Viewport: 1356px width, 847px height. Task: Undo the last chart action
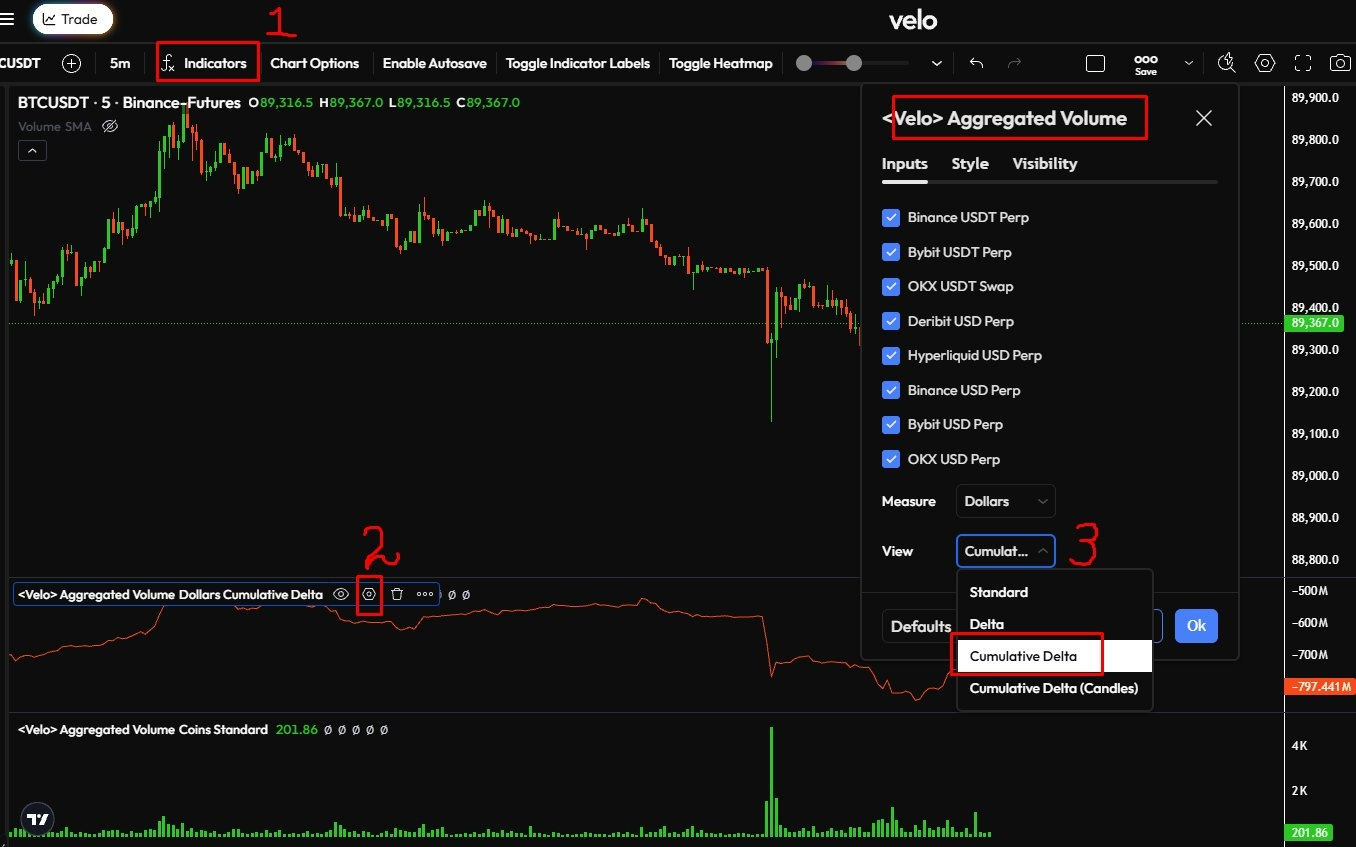pos(977,63)
